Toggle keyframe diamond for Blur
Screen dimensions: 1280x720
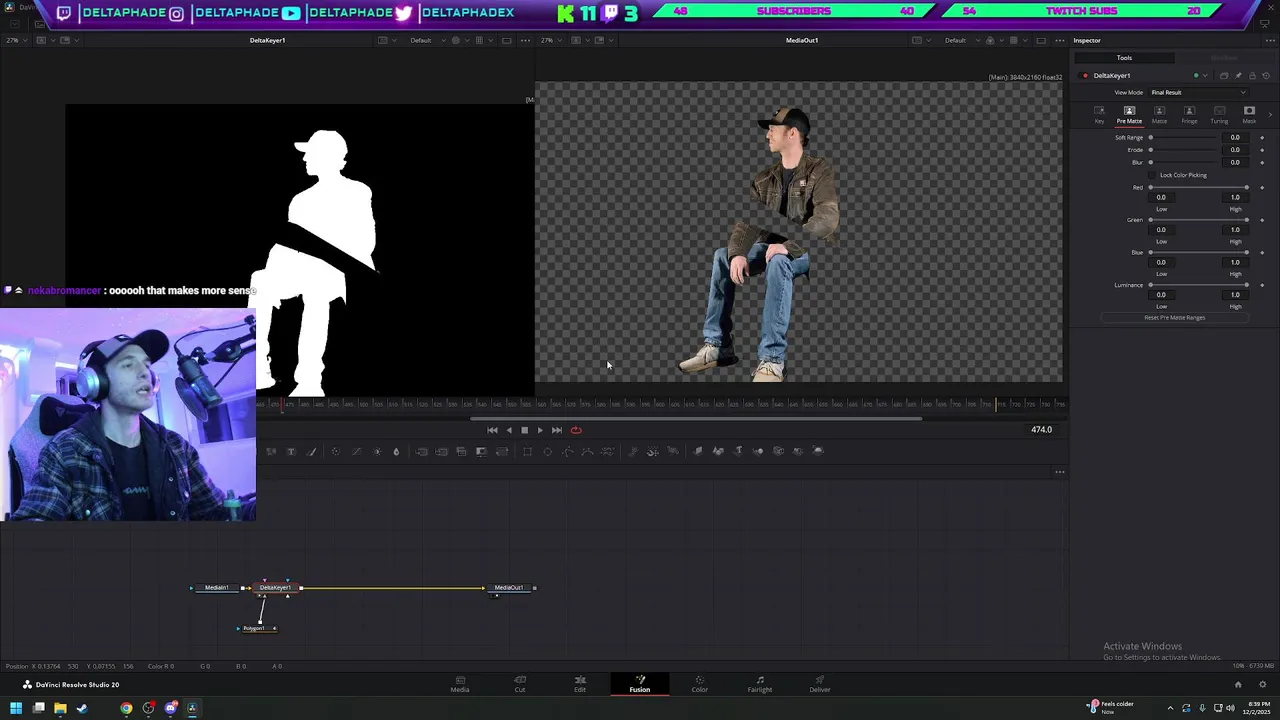1262,162
